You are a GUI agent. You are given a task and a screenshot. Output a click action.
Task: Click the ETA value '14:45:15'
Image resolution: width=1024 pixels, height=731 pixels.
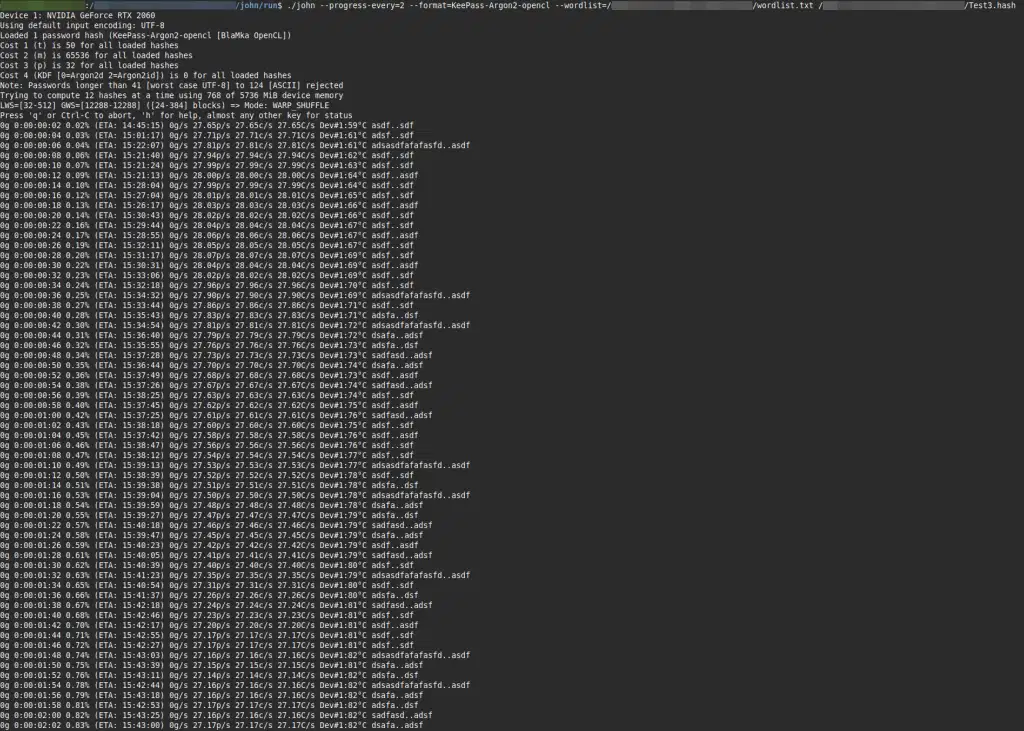point(140,125)
